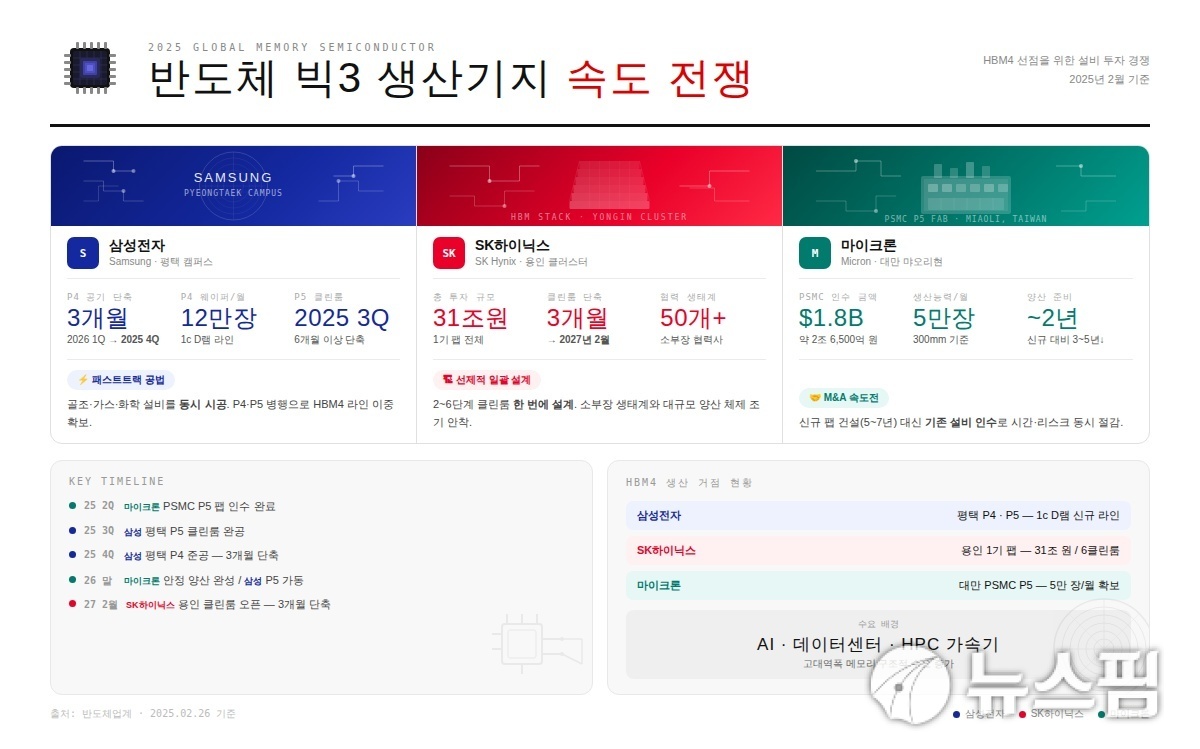Image resolution: width=1200 pixels, height=749 pixels.
Task: Select the 선제적 일괄 설계 tag
Action: click(x=486, y=380)
